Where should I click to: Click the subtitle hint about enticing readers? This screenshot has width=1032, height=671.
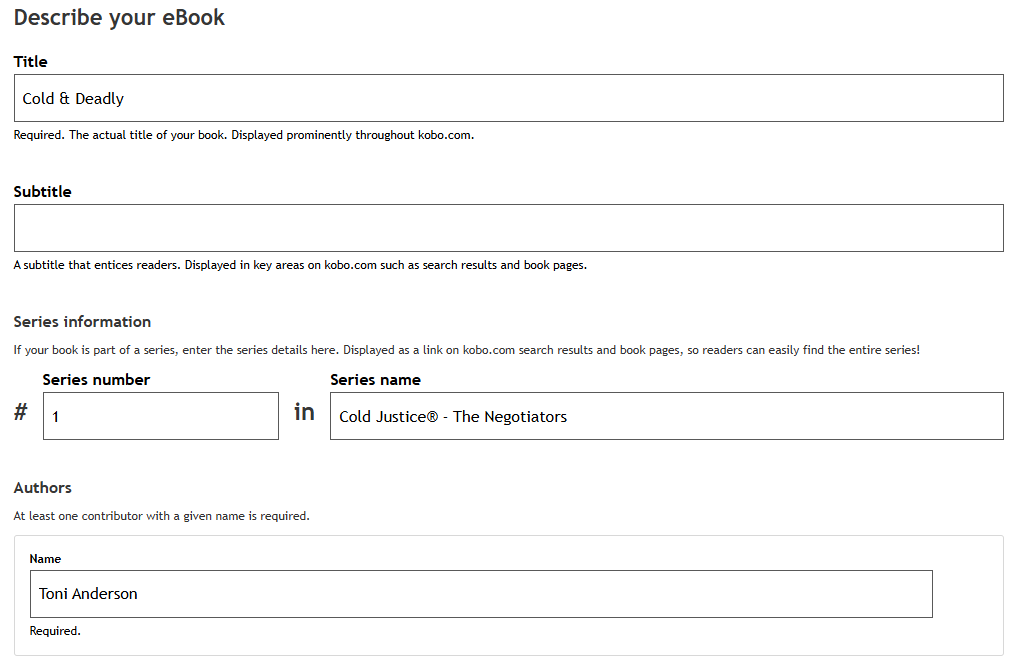[300, 265]
